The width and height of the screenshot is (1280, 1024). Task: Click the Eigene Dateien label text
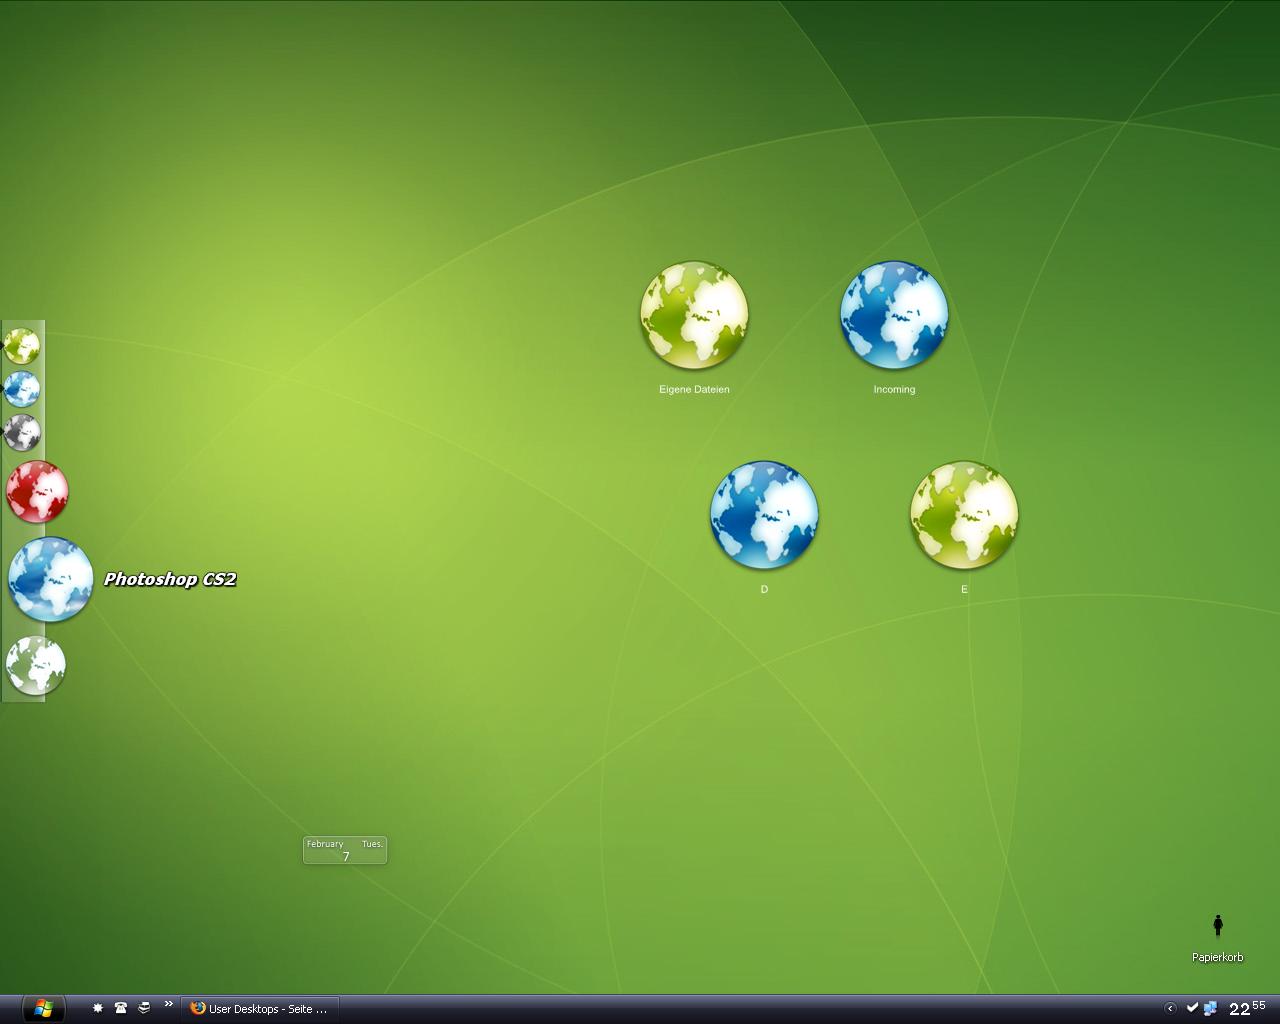694,389
